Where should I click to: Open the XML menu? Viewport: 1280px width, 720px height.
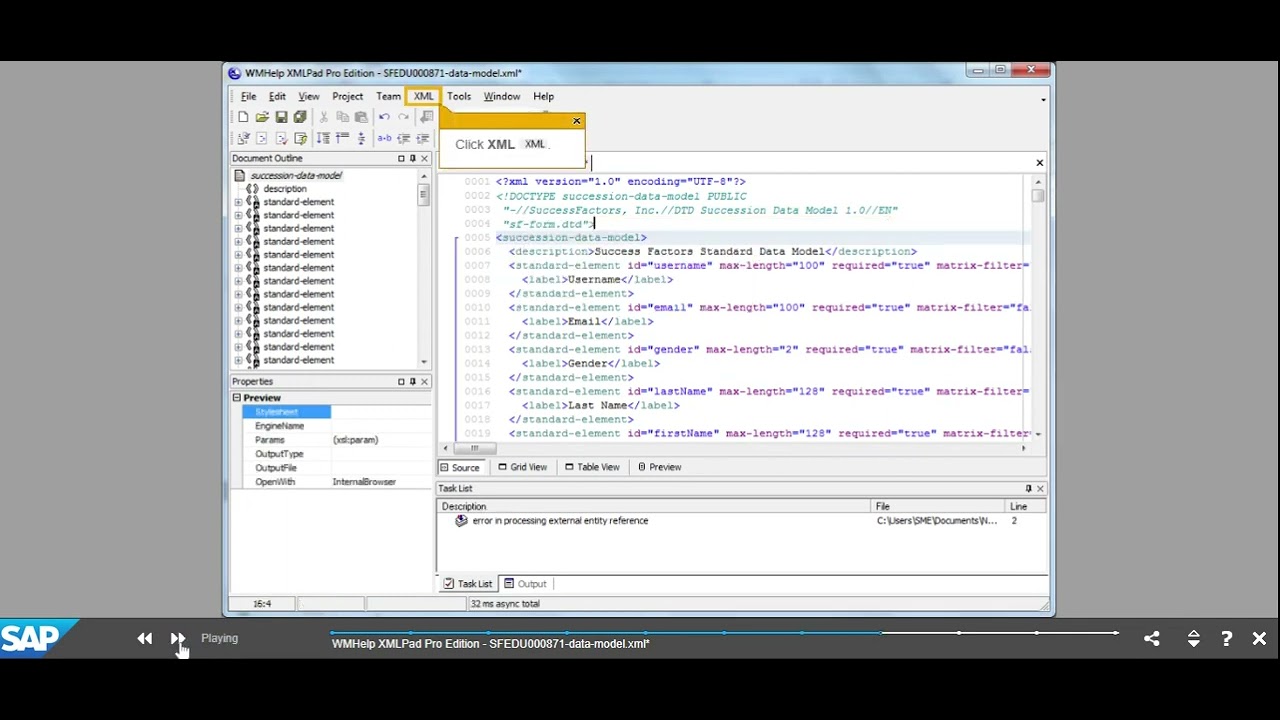coord(424,96)
